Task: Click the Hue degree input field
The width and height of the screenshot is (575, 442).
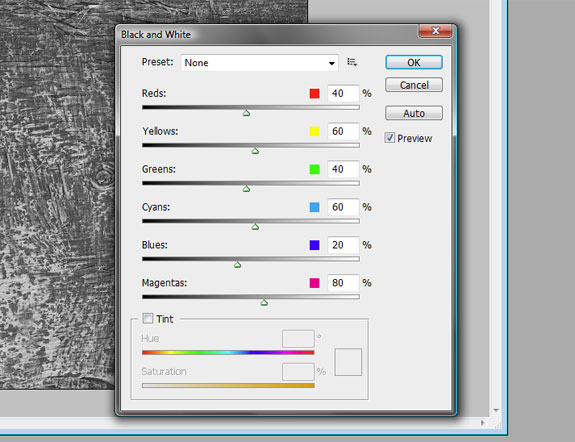Action: coord(298,339)
